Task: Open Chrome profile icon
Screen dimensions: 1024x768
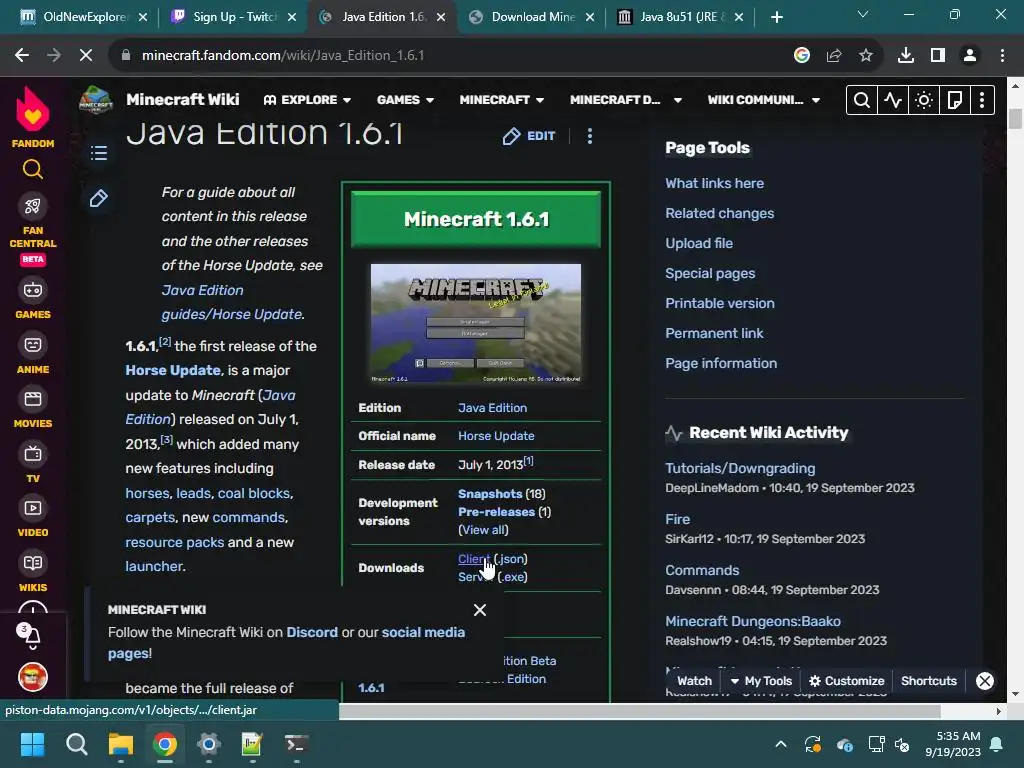Action: (970, 56)
